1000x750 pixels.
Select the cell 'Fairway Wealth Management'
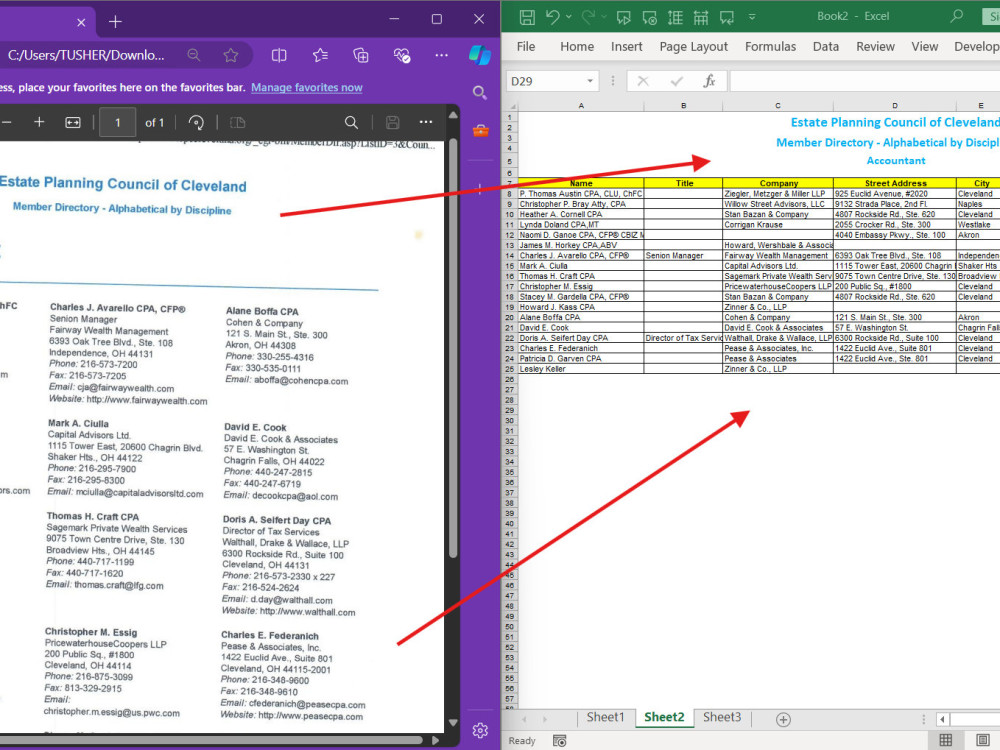(777, 255)
